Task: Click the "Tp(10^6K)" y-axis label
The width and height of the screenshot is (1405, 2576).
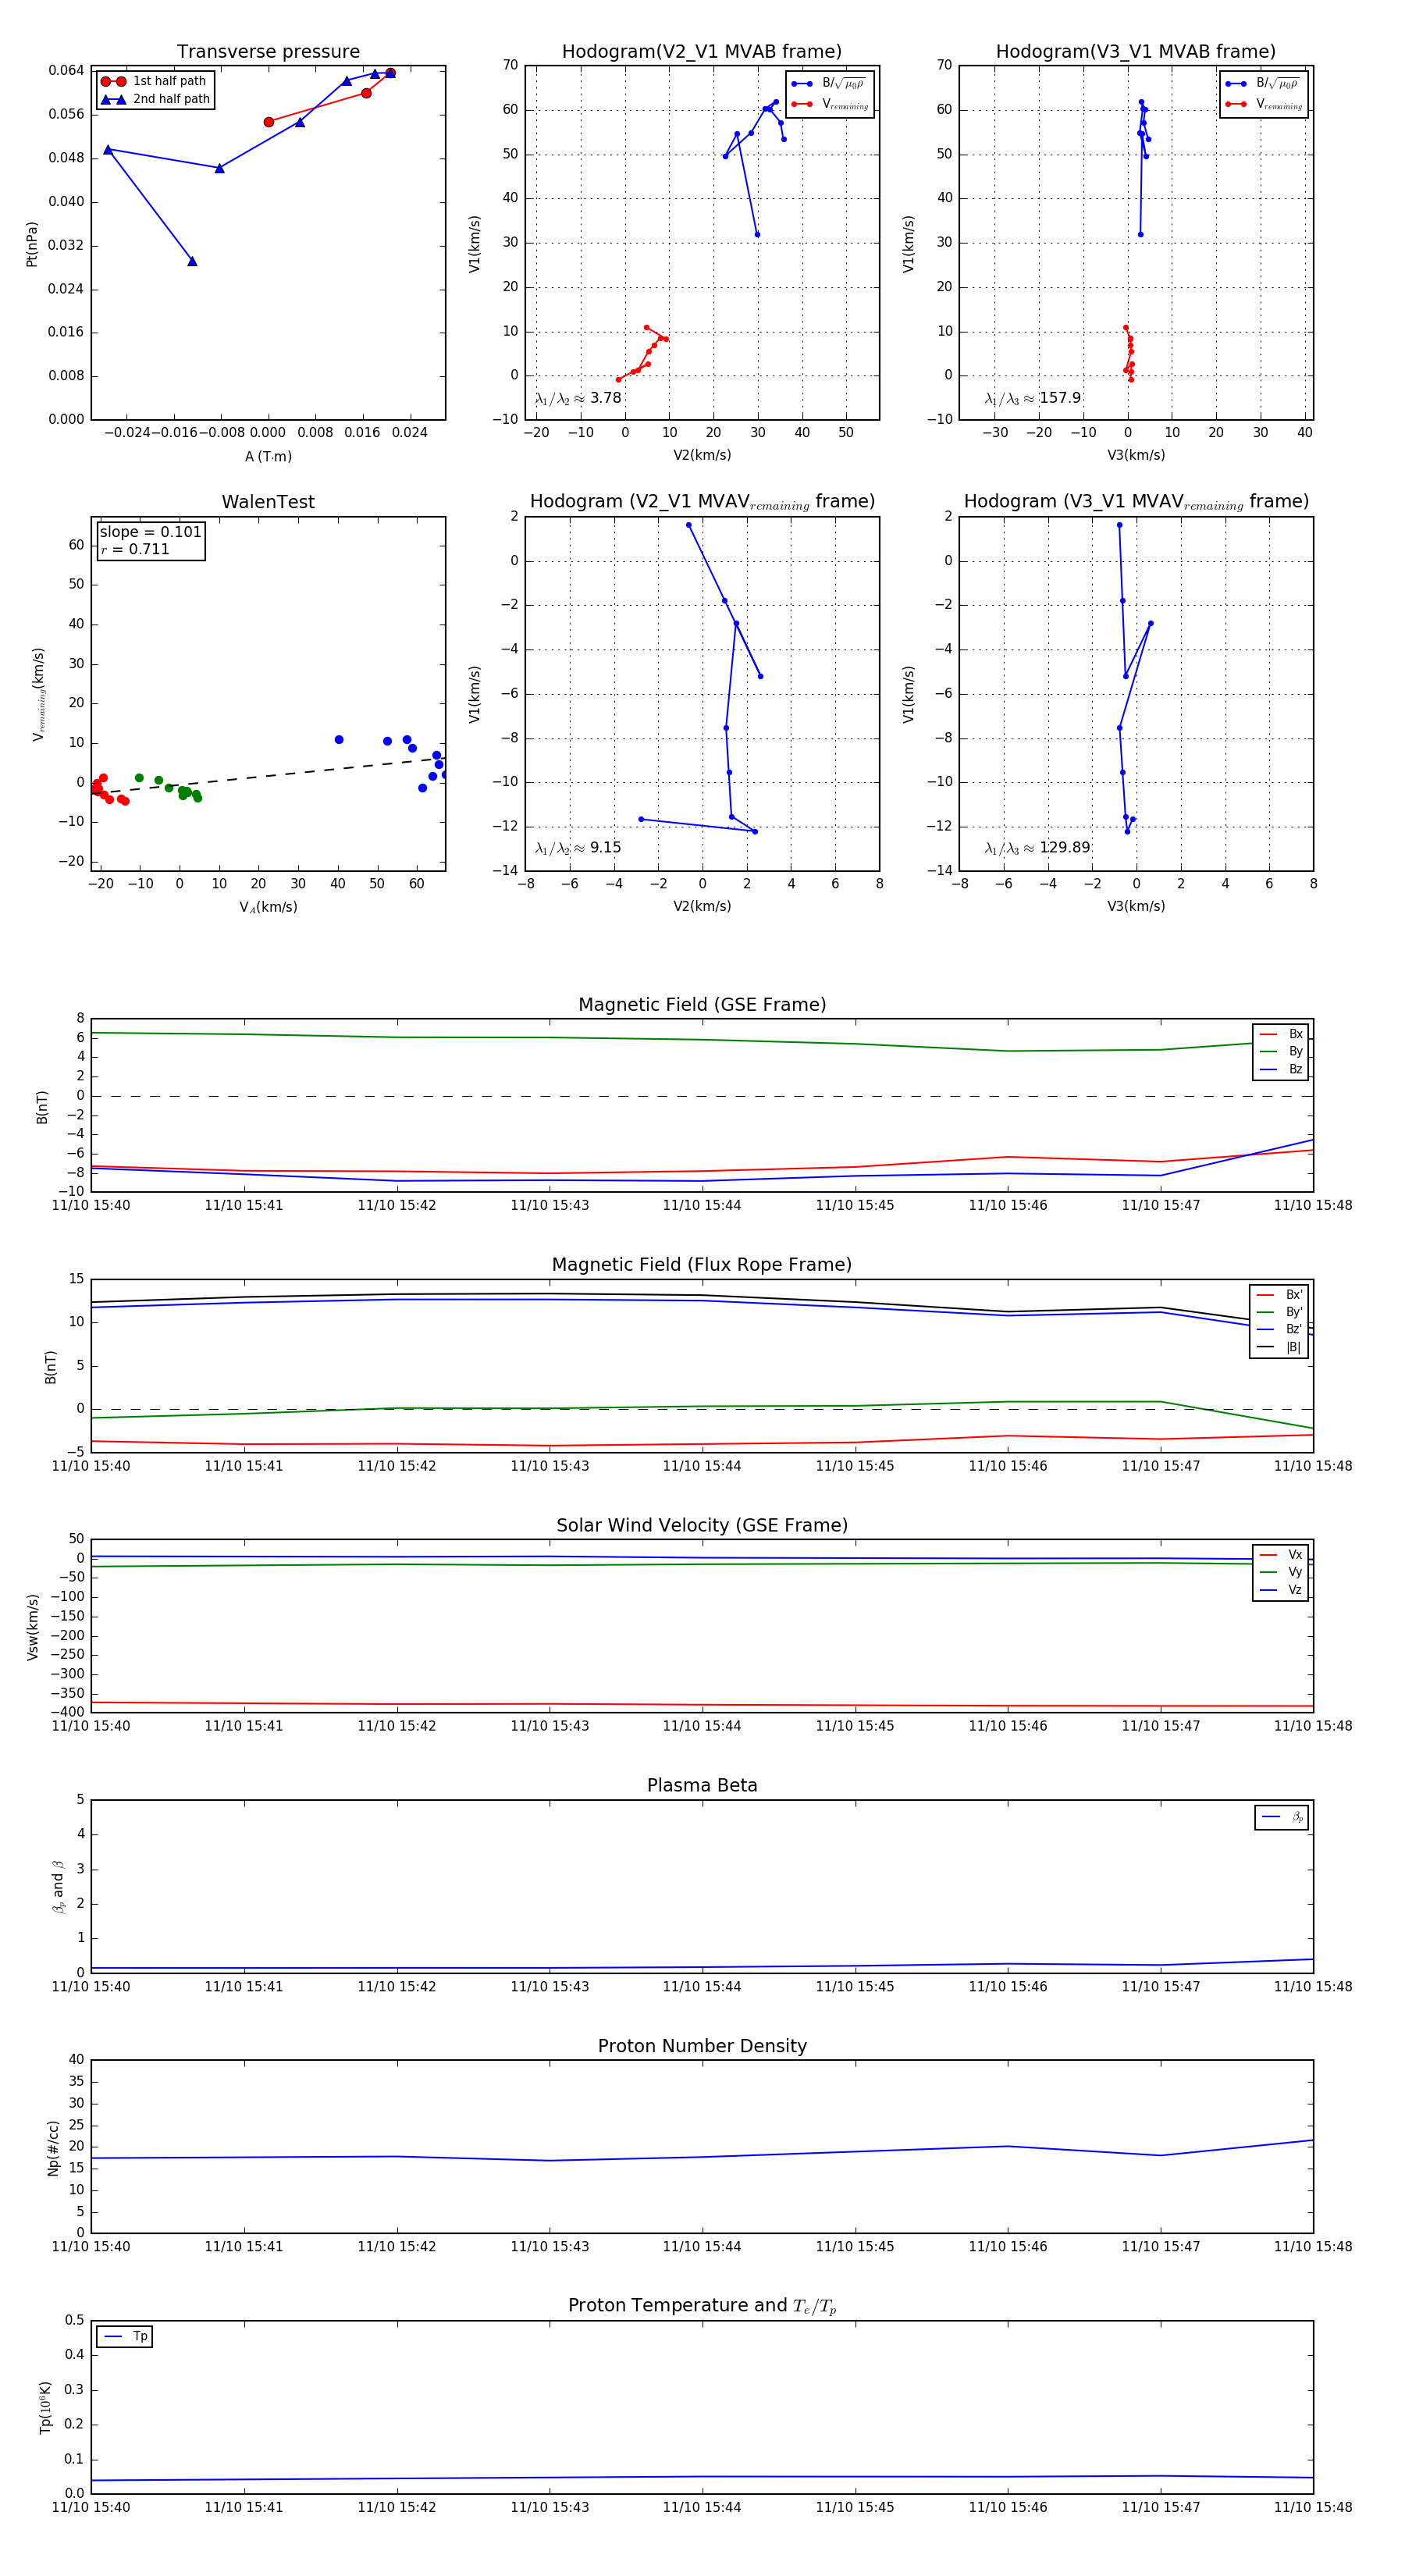Action: click(x=45, y=2407)
